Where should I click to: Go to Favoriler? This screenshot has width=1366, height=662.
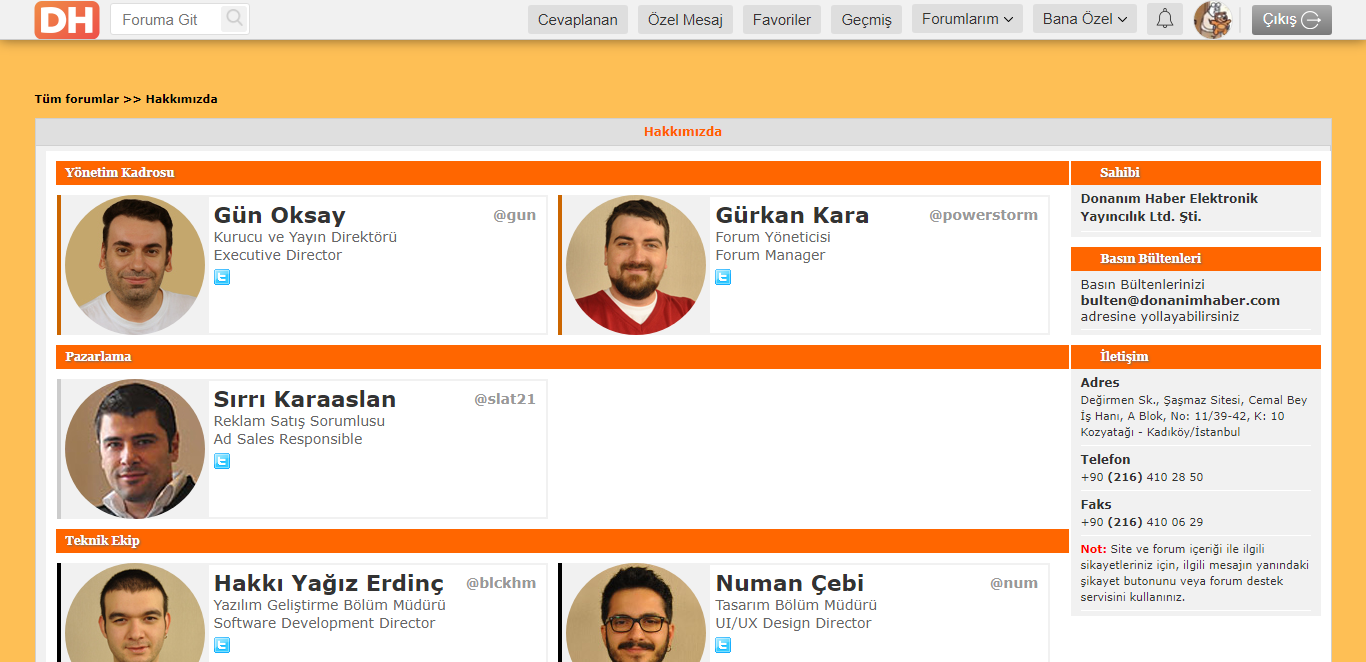[x=782, y=20]
